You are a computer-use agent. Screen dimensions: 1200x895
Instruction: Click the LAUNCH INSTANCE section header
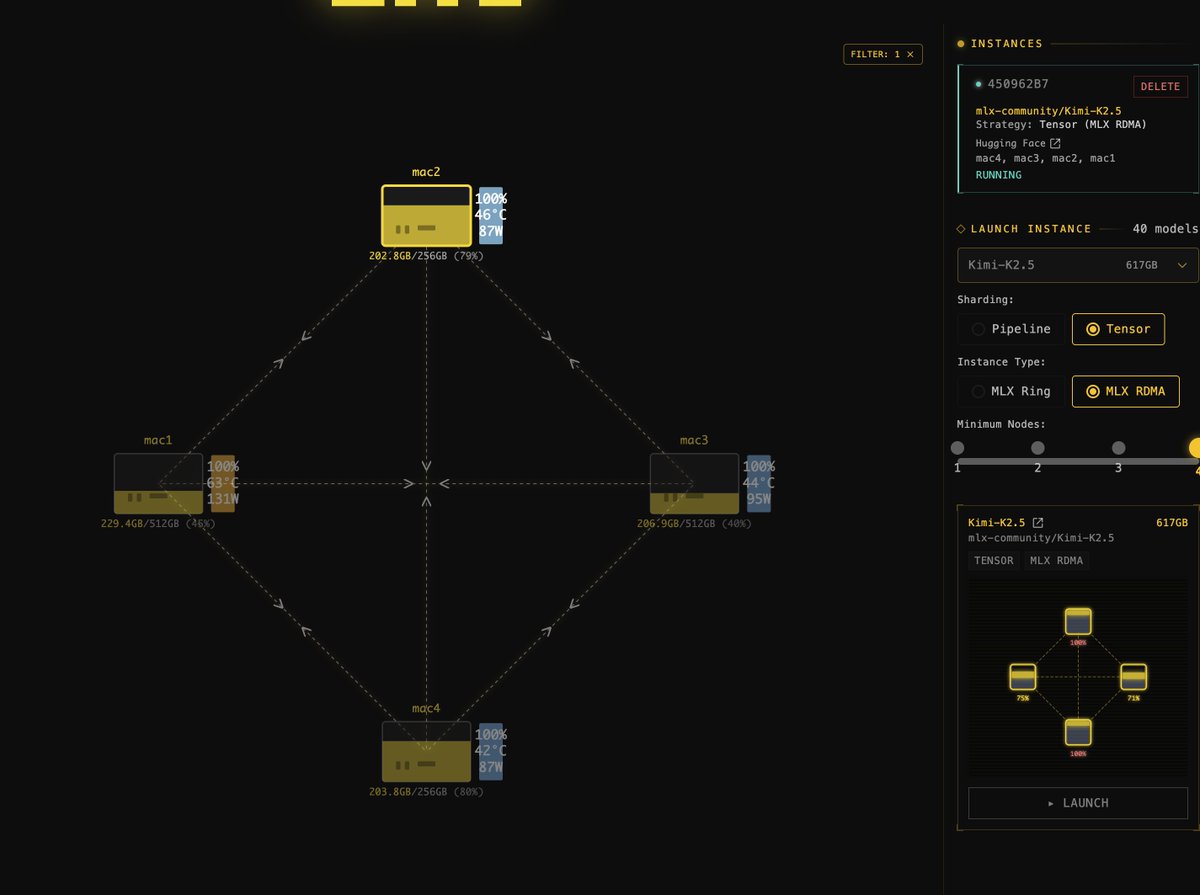(x=1031, y=229)
